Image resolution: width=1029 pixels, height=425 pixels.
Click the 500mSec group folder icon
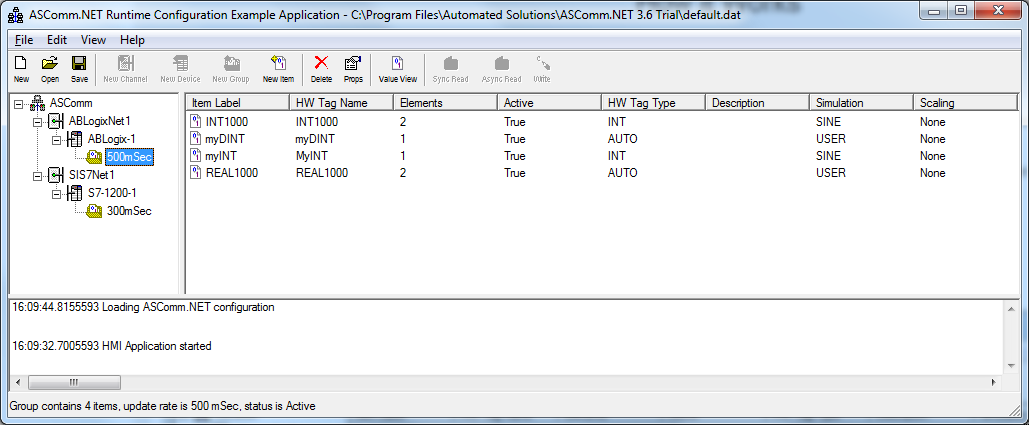[94, 157]
